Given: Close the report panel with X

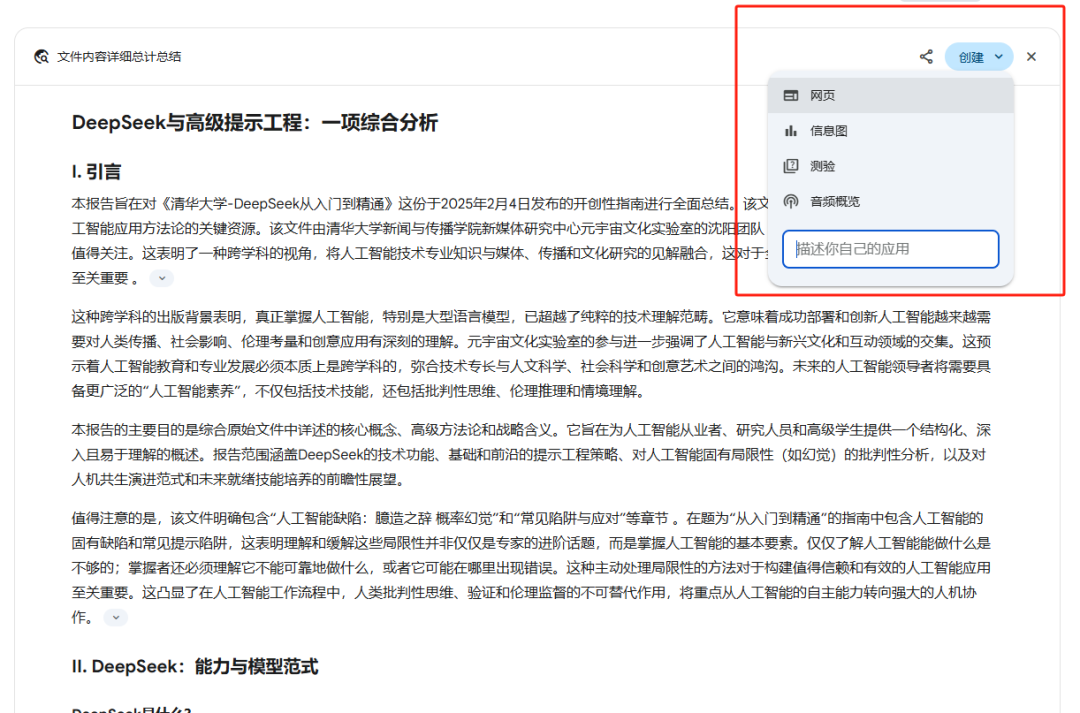Looking at the screenshot, I should (x=1031, y=56).
